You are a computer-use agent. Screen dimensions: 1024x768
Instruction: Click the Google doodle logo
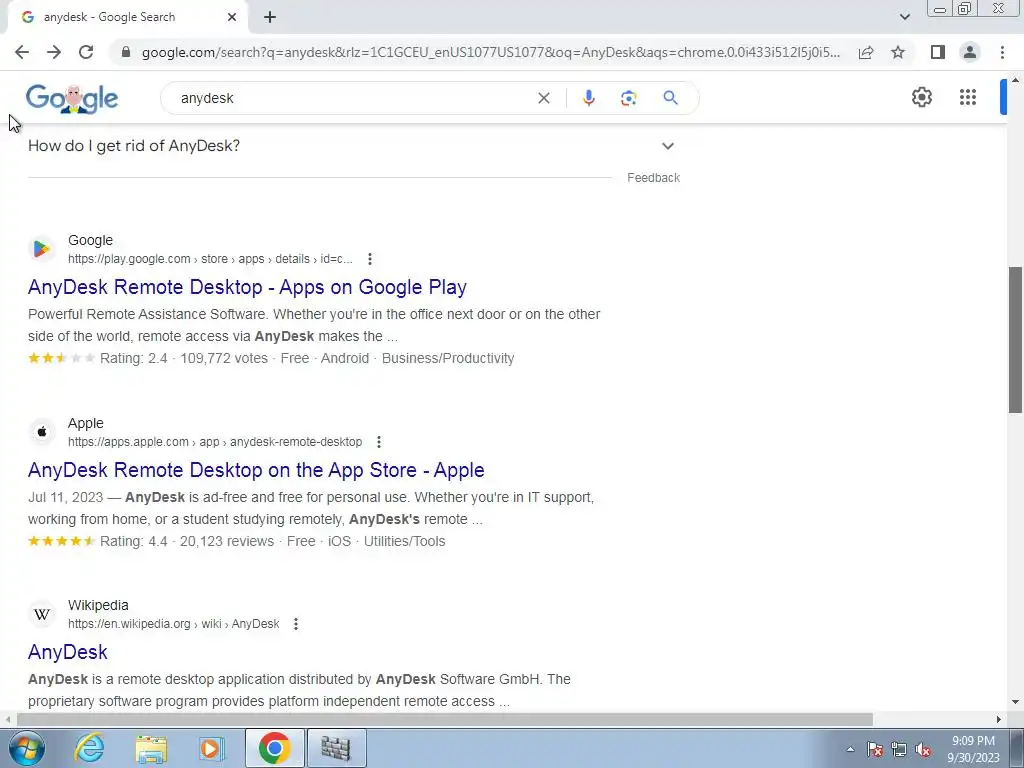[72, 99]
